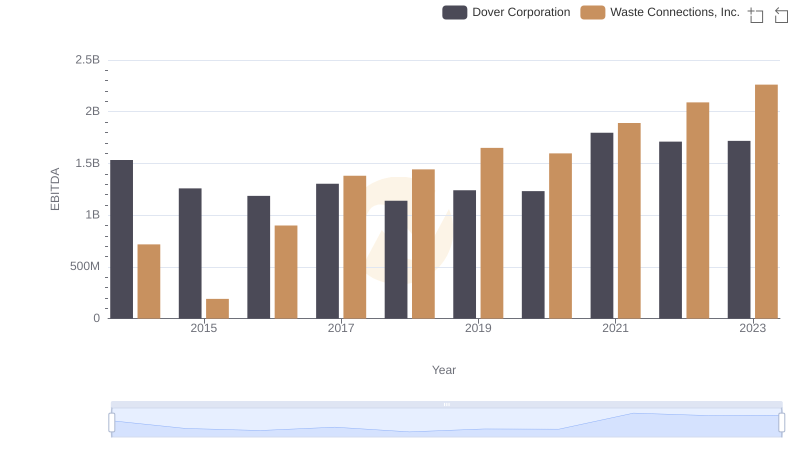Click Dover Corporation bar for 2014
This screenshot has width=800, height=461.
pyautogui.click(x=121, y=239)
